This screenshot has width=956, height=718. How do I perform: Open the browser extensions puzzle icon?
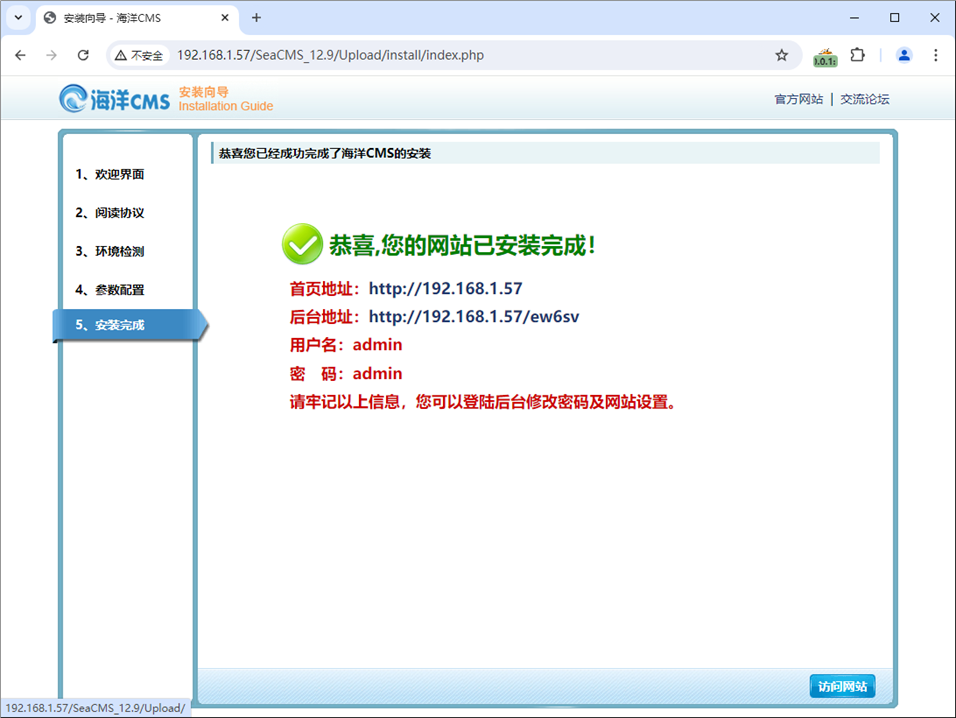click(857, 55)
